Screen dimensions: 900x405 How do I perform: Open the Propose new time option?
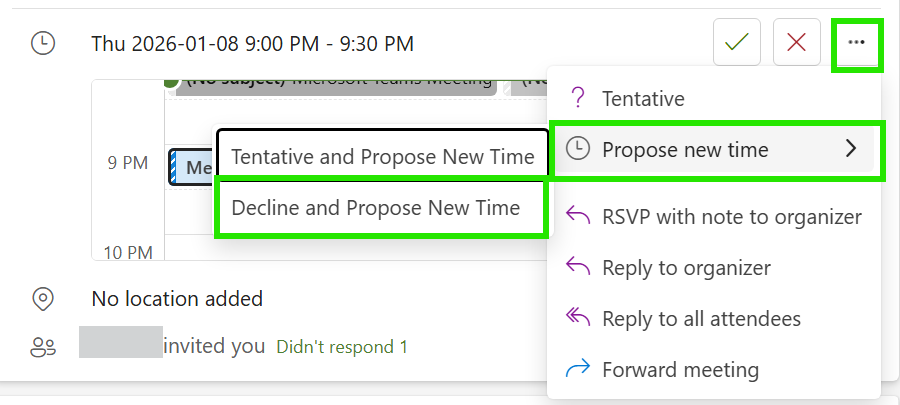685,150
